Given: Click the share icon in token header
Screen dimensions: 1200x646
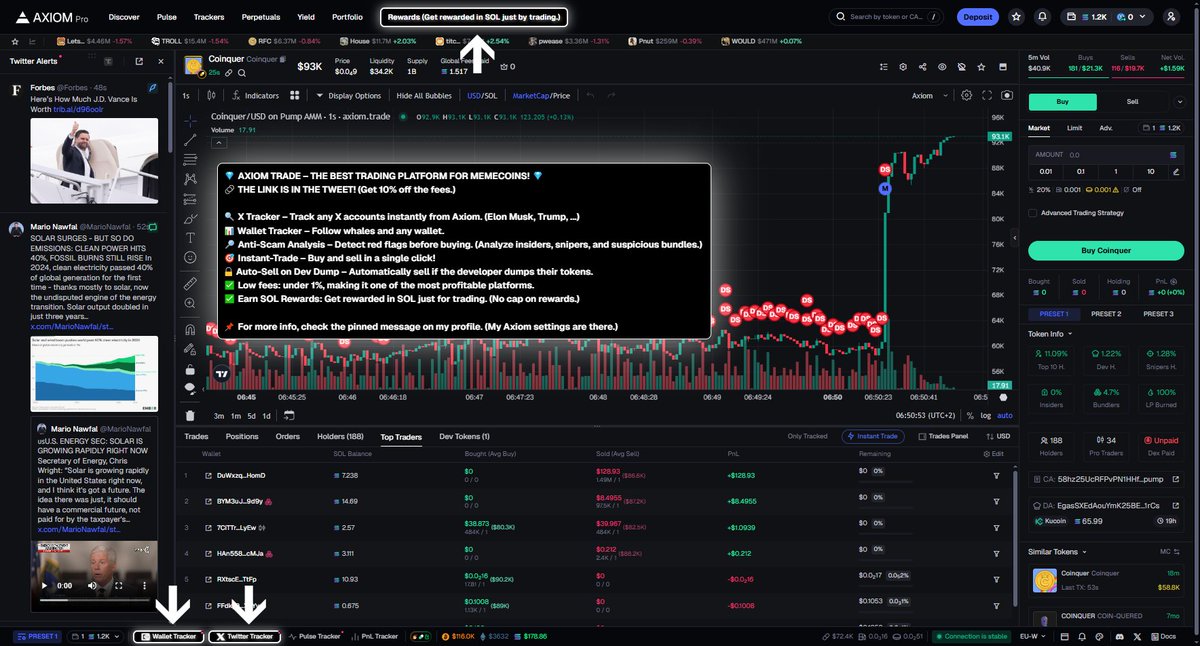Looking at the screenshot, I should [x=922, y=67].
